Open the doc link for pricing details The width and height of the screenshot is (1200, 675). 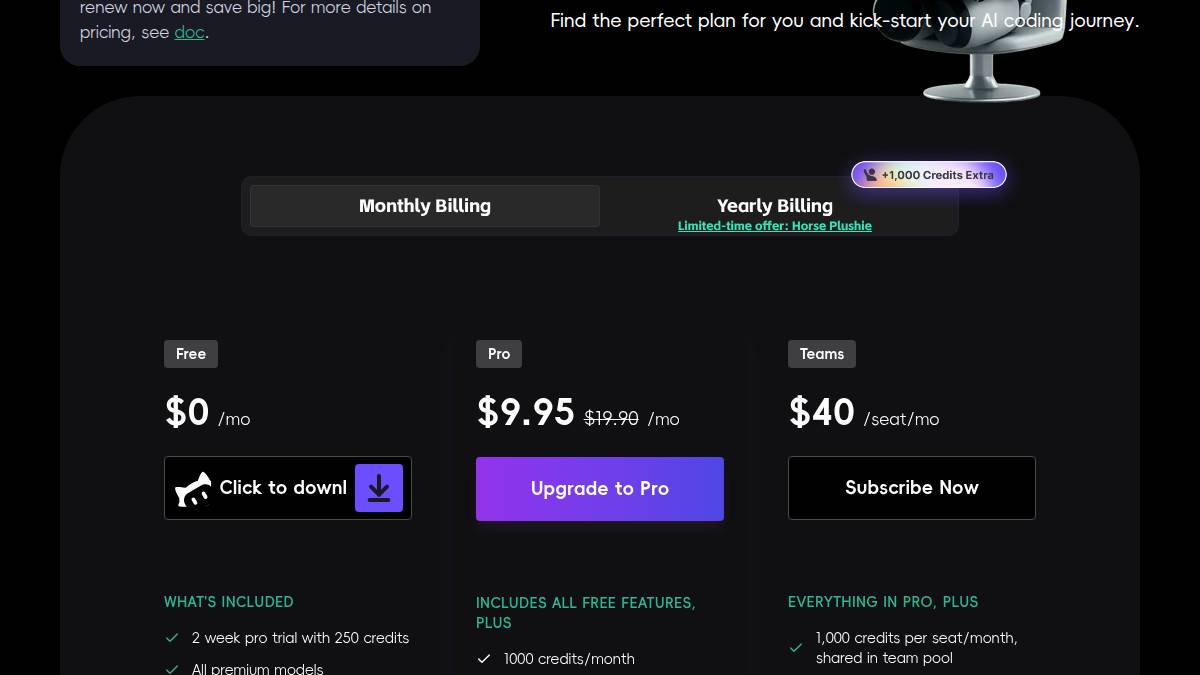pyautogui.click(x=190, y=32)
